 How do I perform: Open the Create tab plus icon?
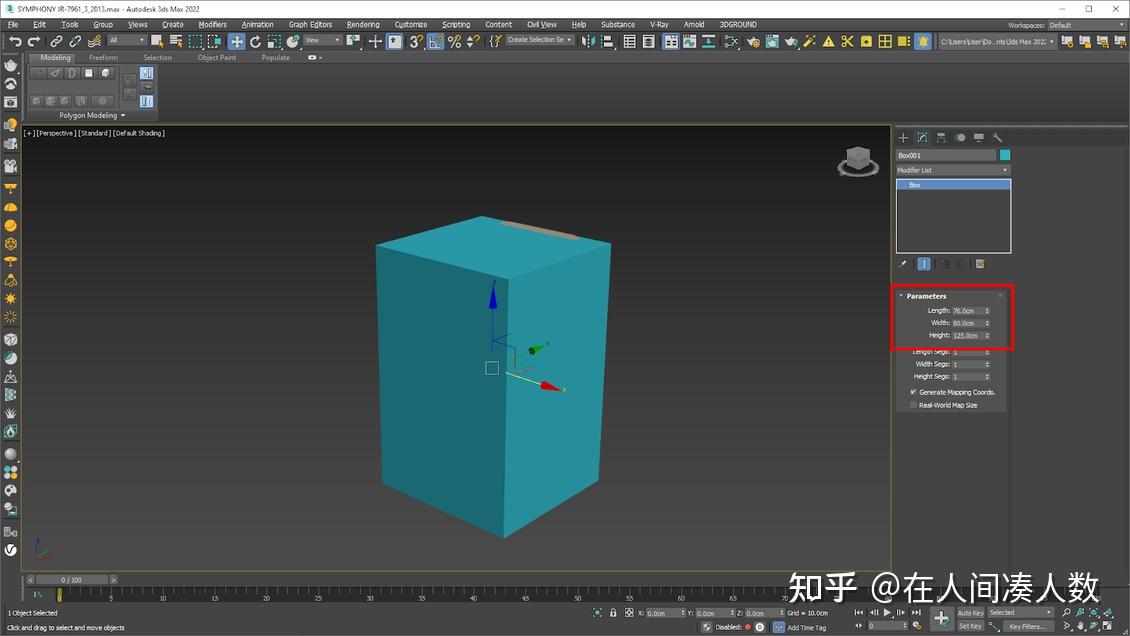click(x=903, y=138)
